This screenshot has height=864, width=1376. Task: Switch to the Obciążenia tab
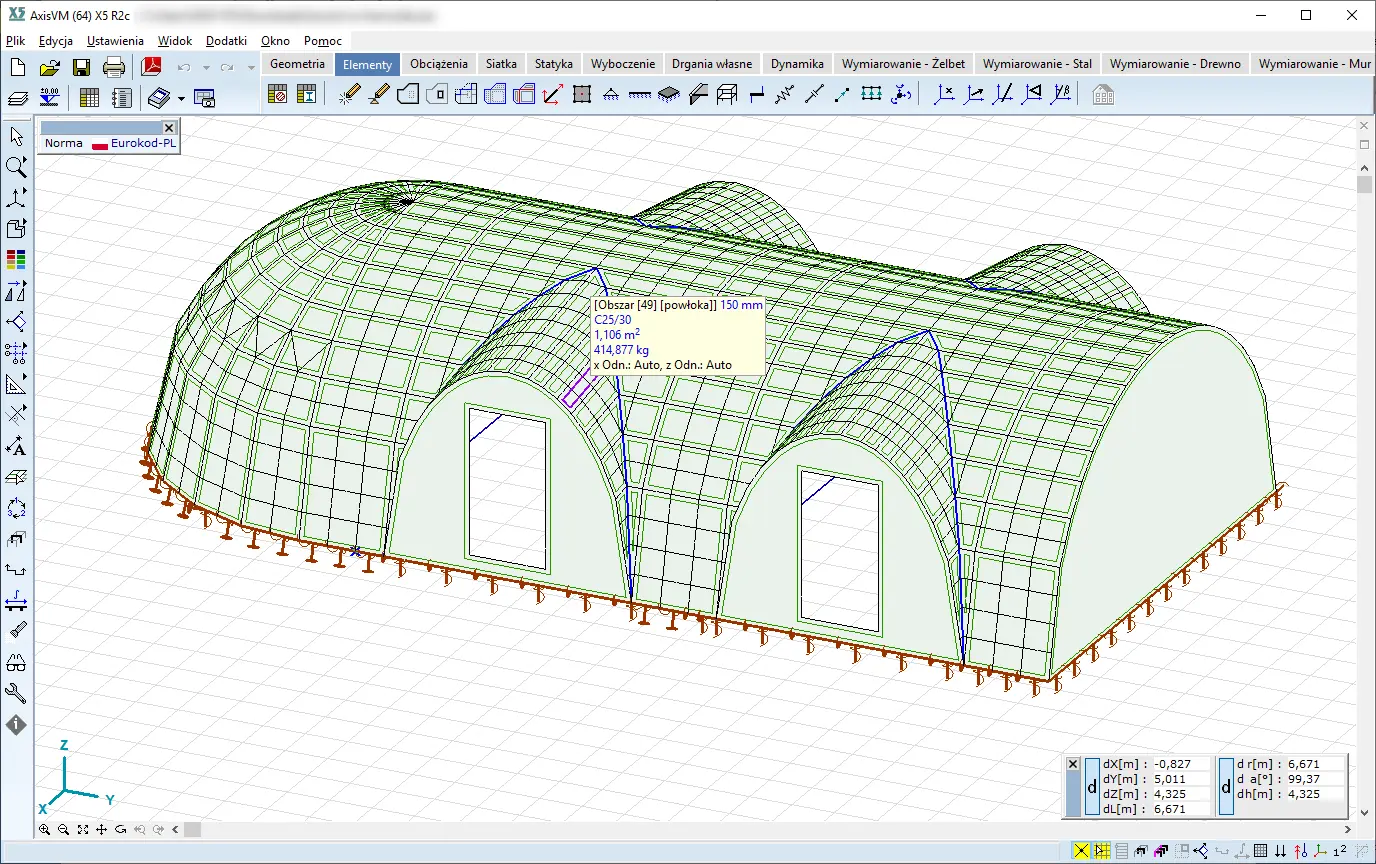coord(438,63)
